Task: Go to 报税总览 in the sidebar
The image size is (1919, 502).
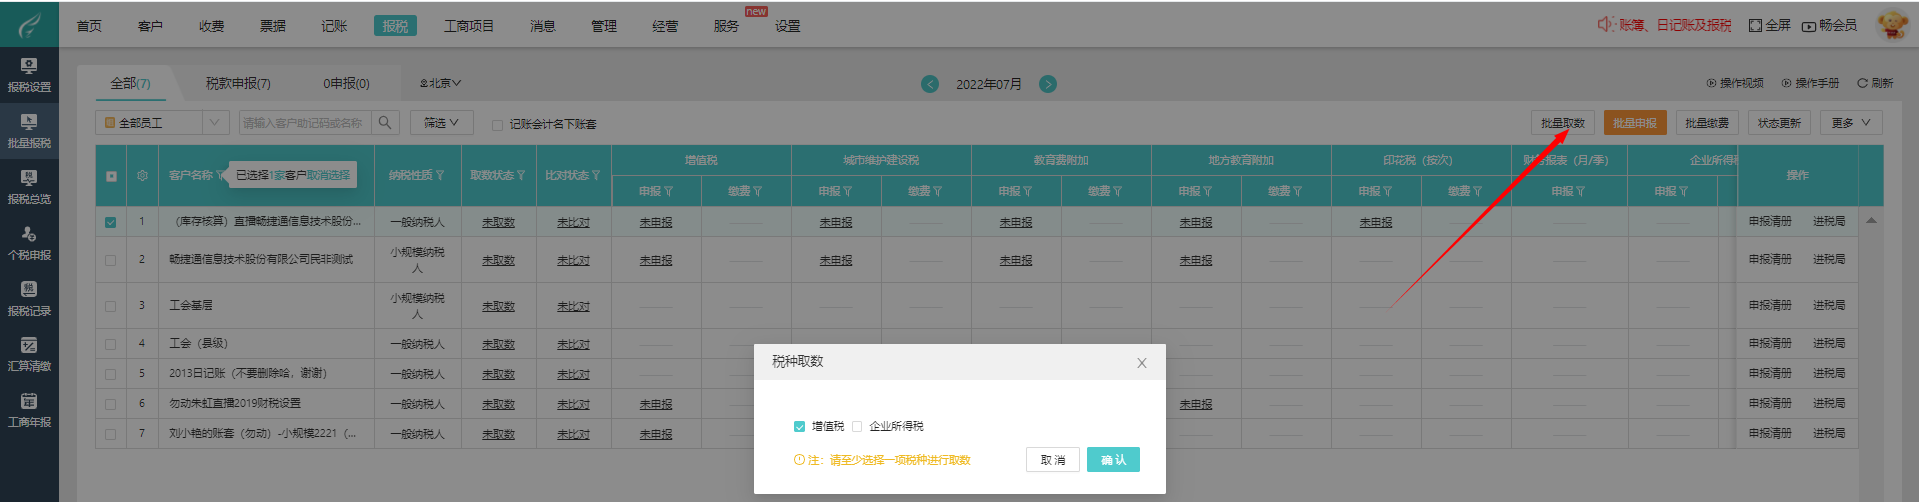Action: click(x=29, y=187)
